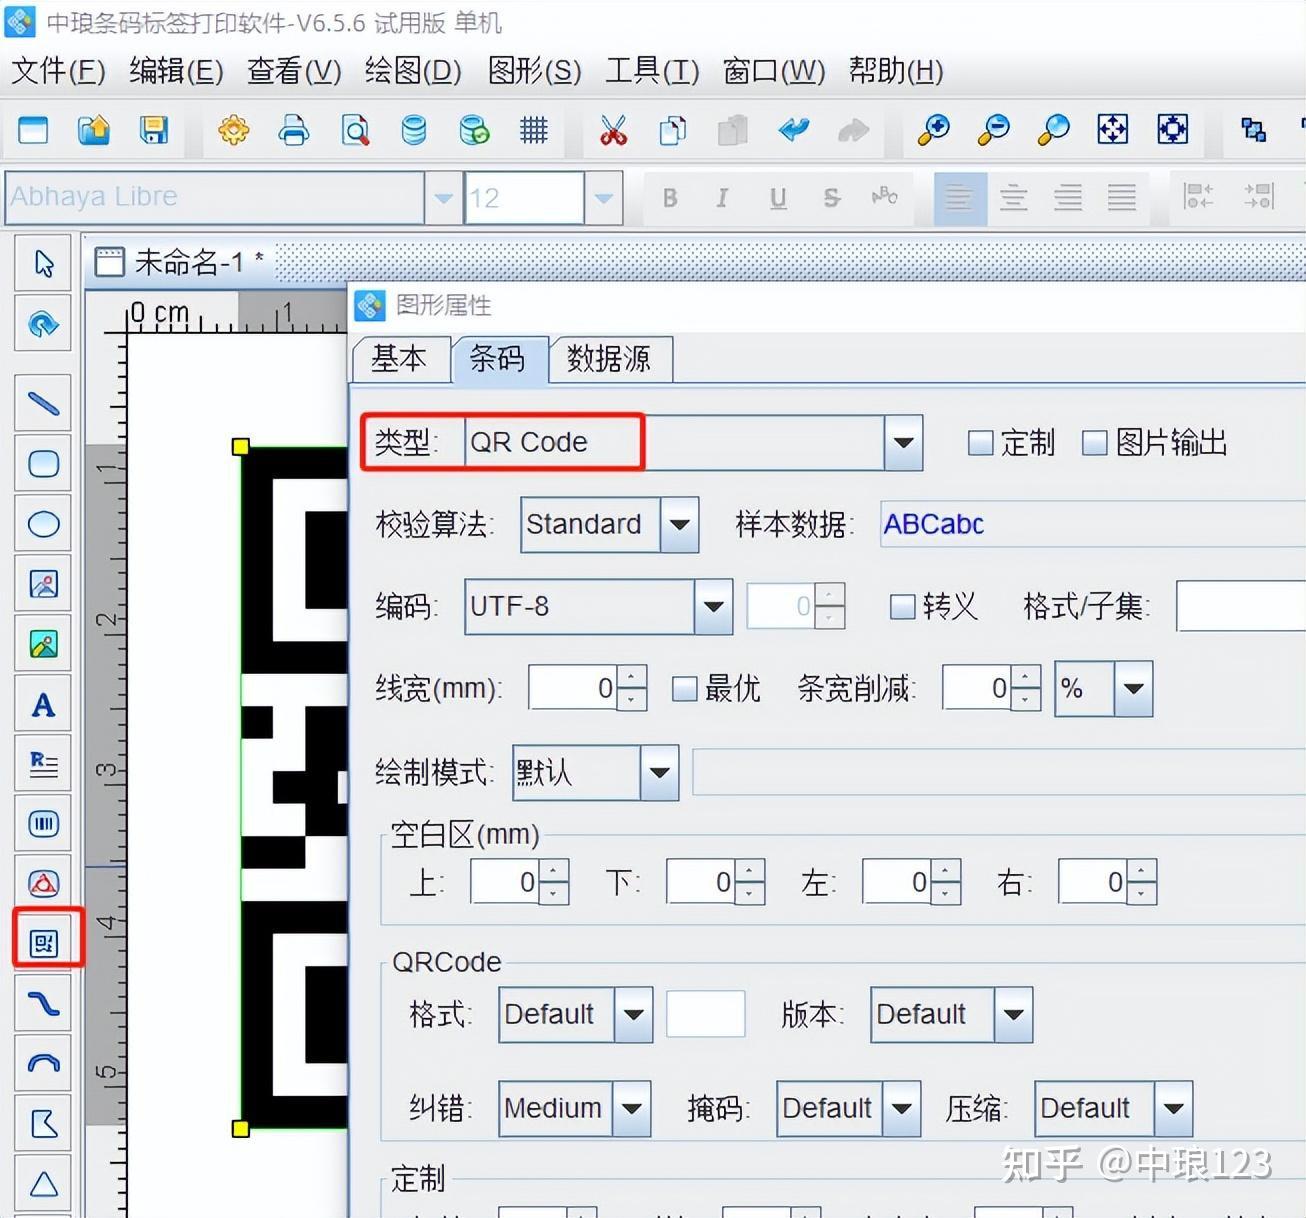
Task: Toggle the grid display icon
Action: point(534,130)
